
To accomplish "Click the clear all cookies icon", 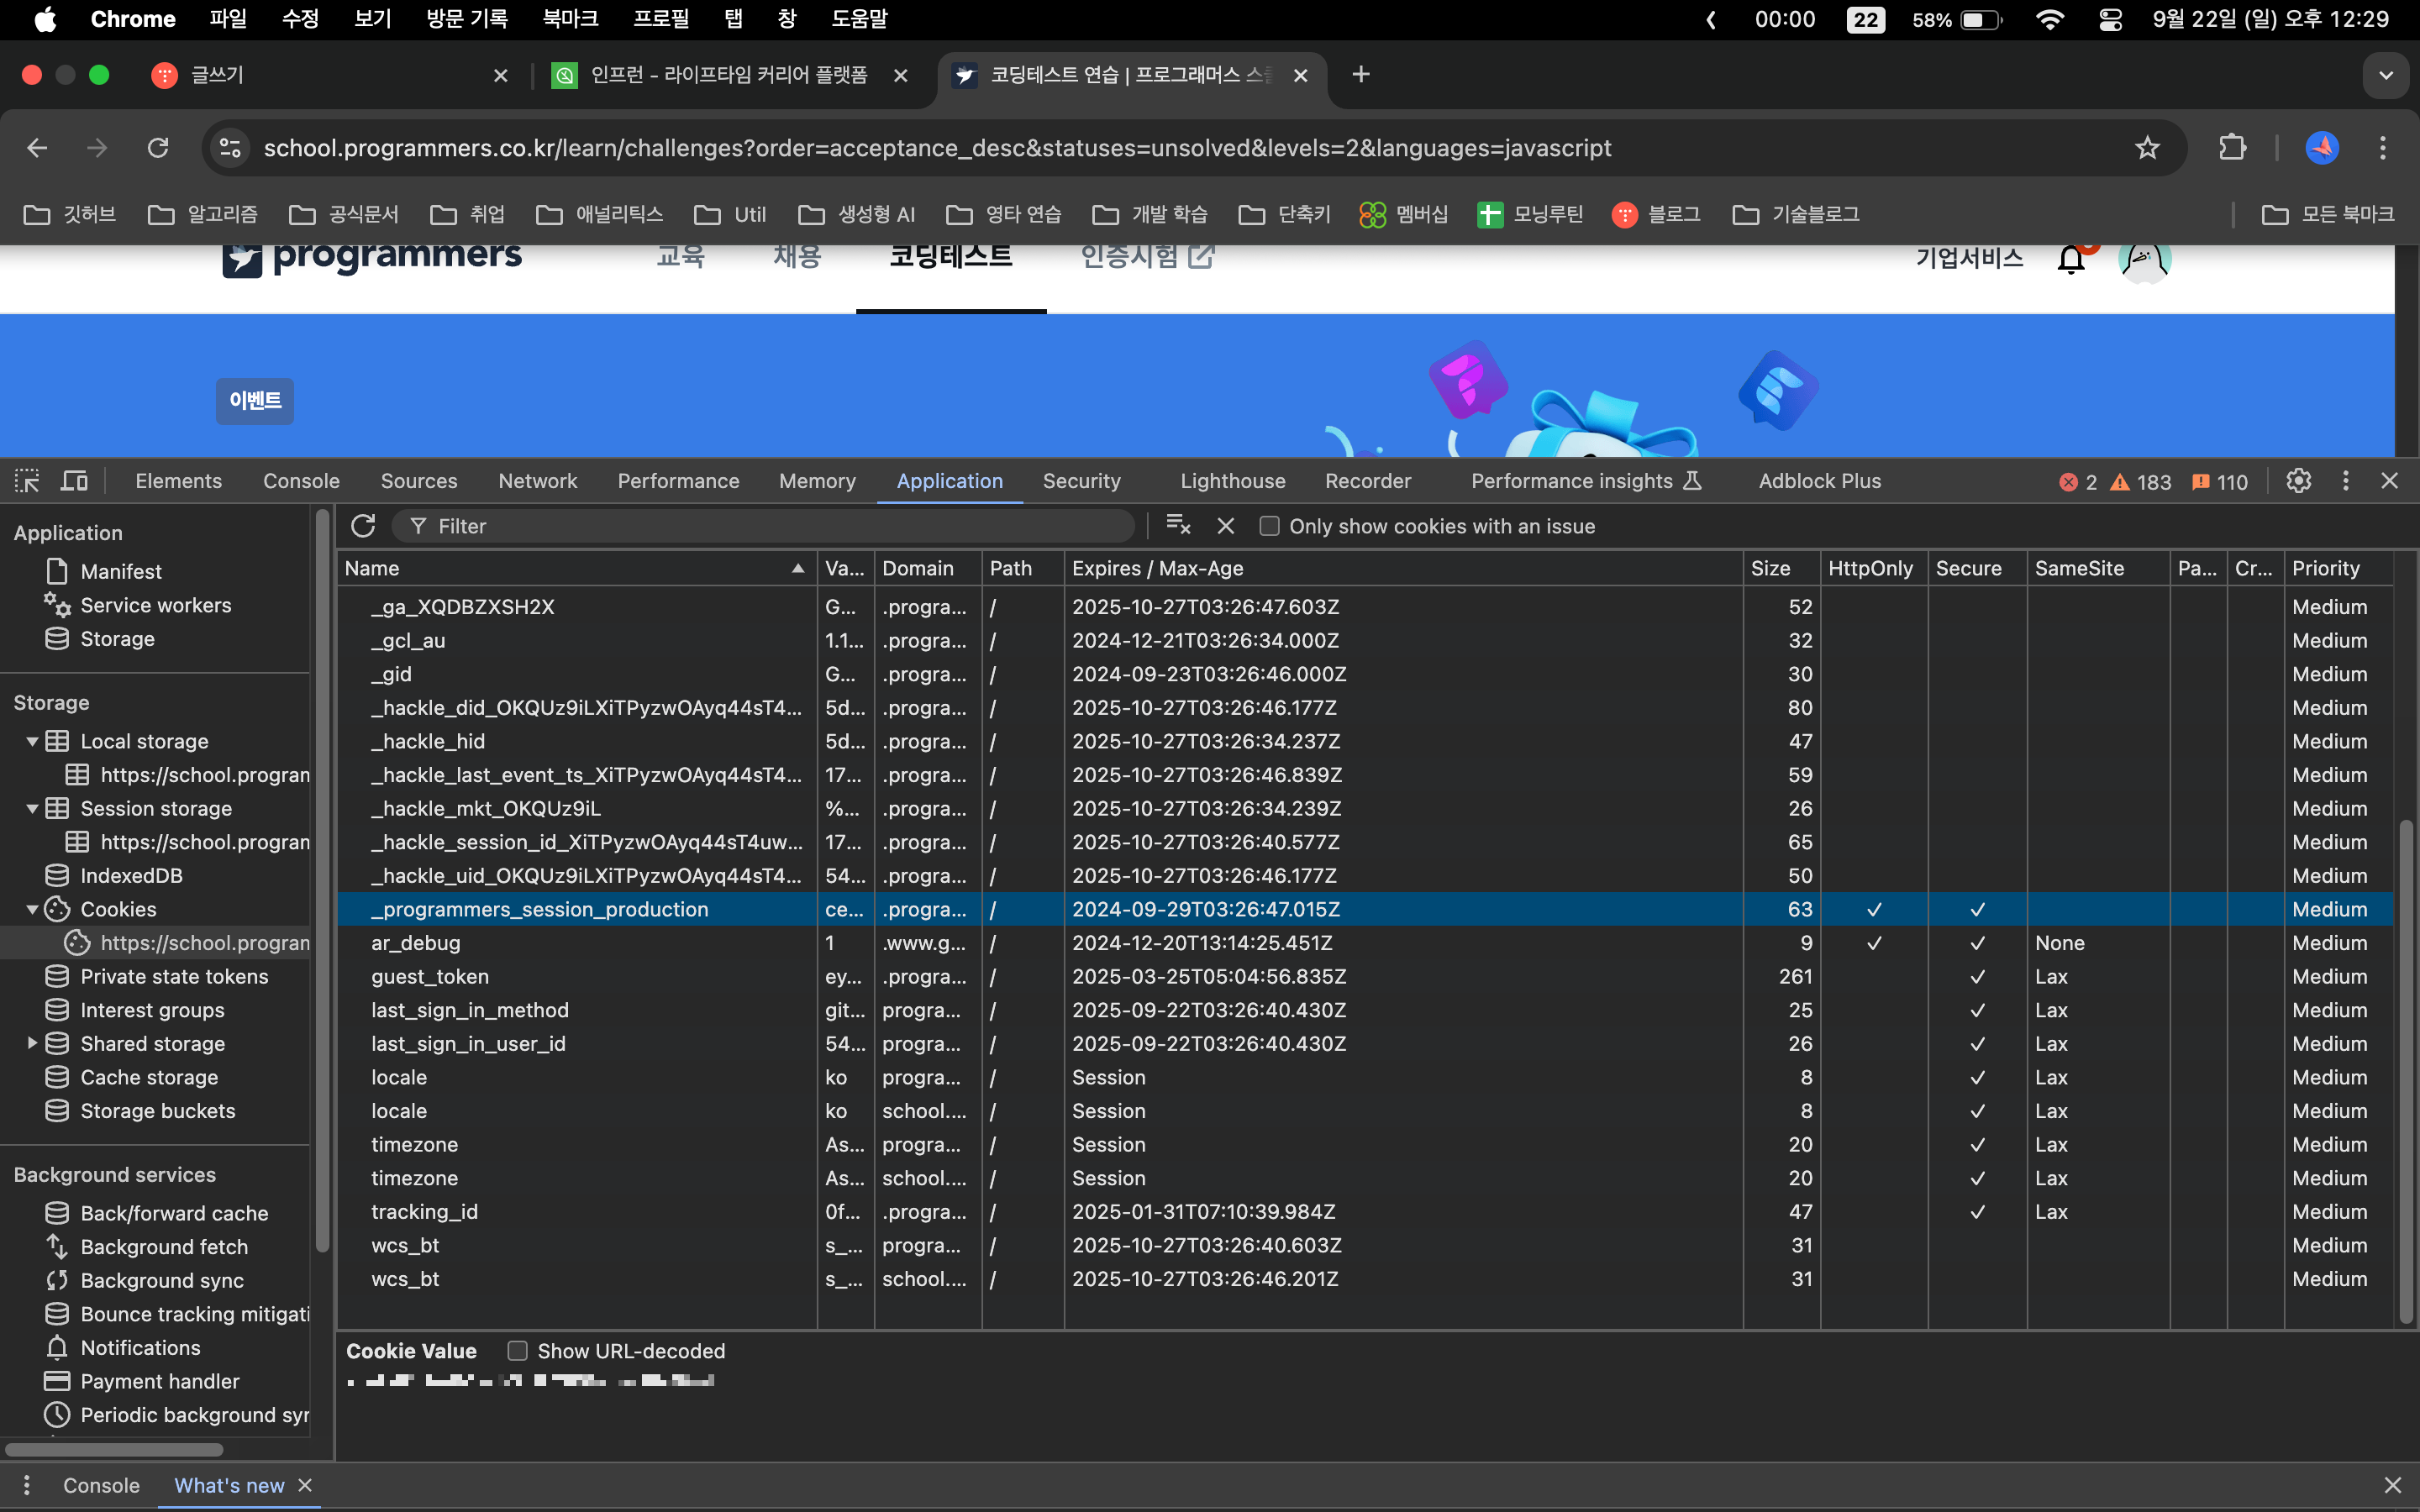I will [x=1178, y=526].
